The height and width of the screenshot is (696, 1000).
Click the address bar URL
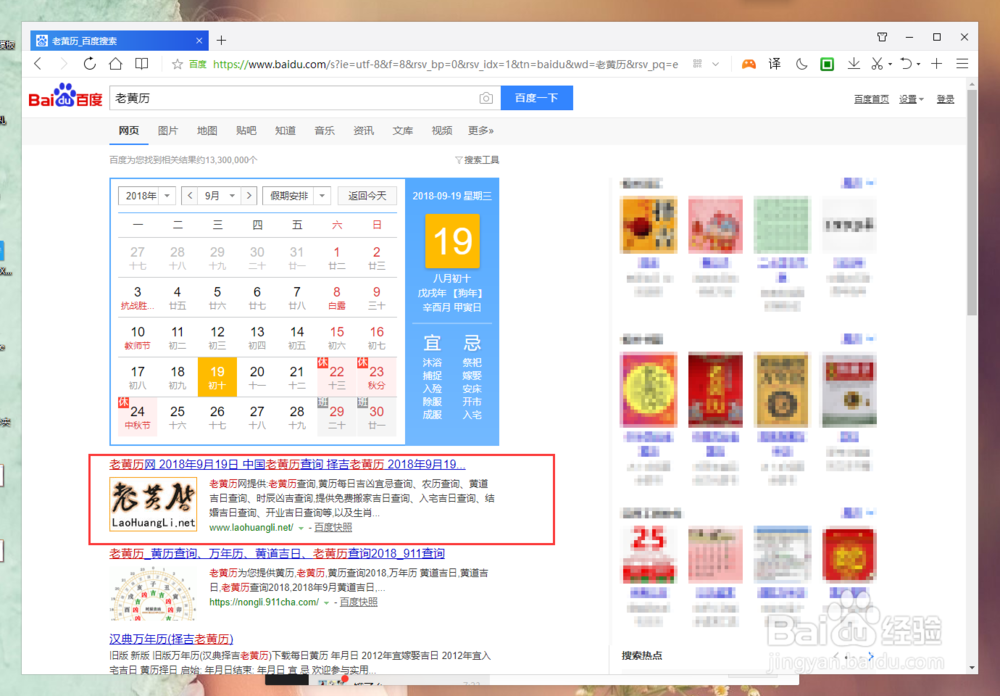pyautogui.click(x=445, y=64)
